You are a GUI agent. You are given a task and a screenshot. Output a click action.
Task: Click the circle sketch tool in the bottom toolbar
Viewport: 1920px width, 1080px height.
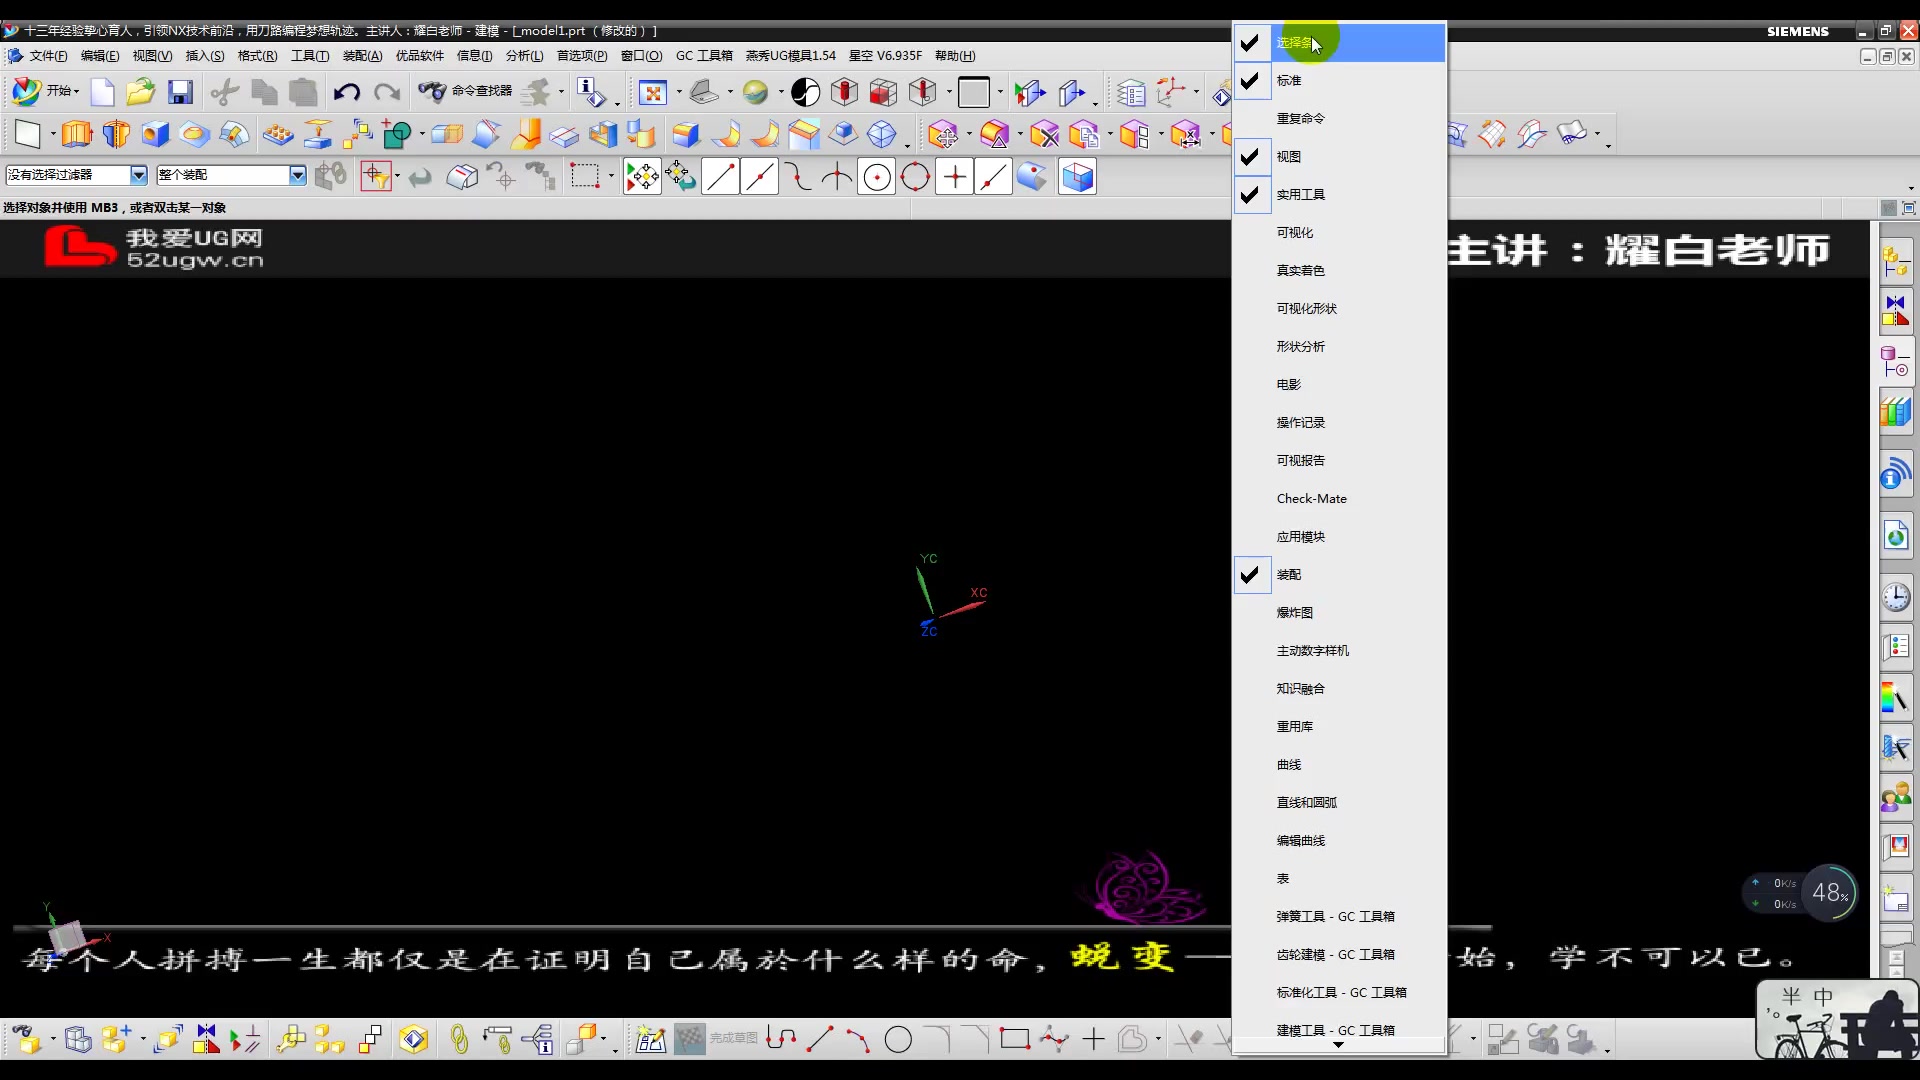point(898,1040)
